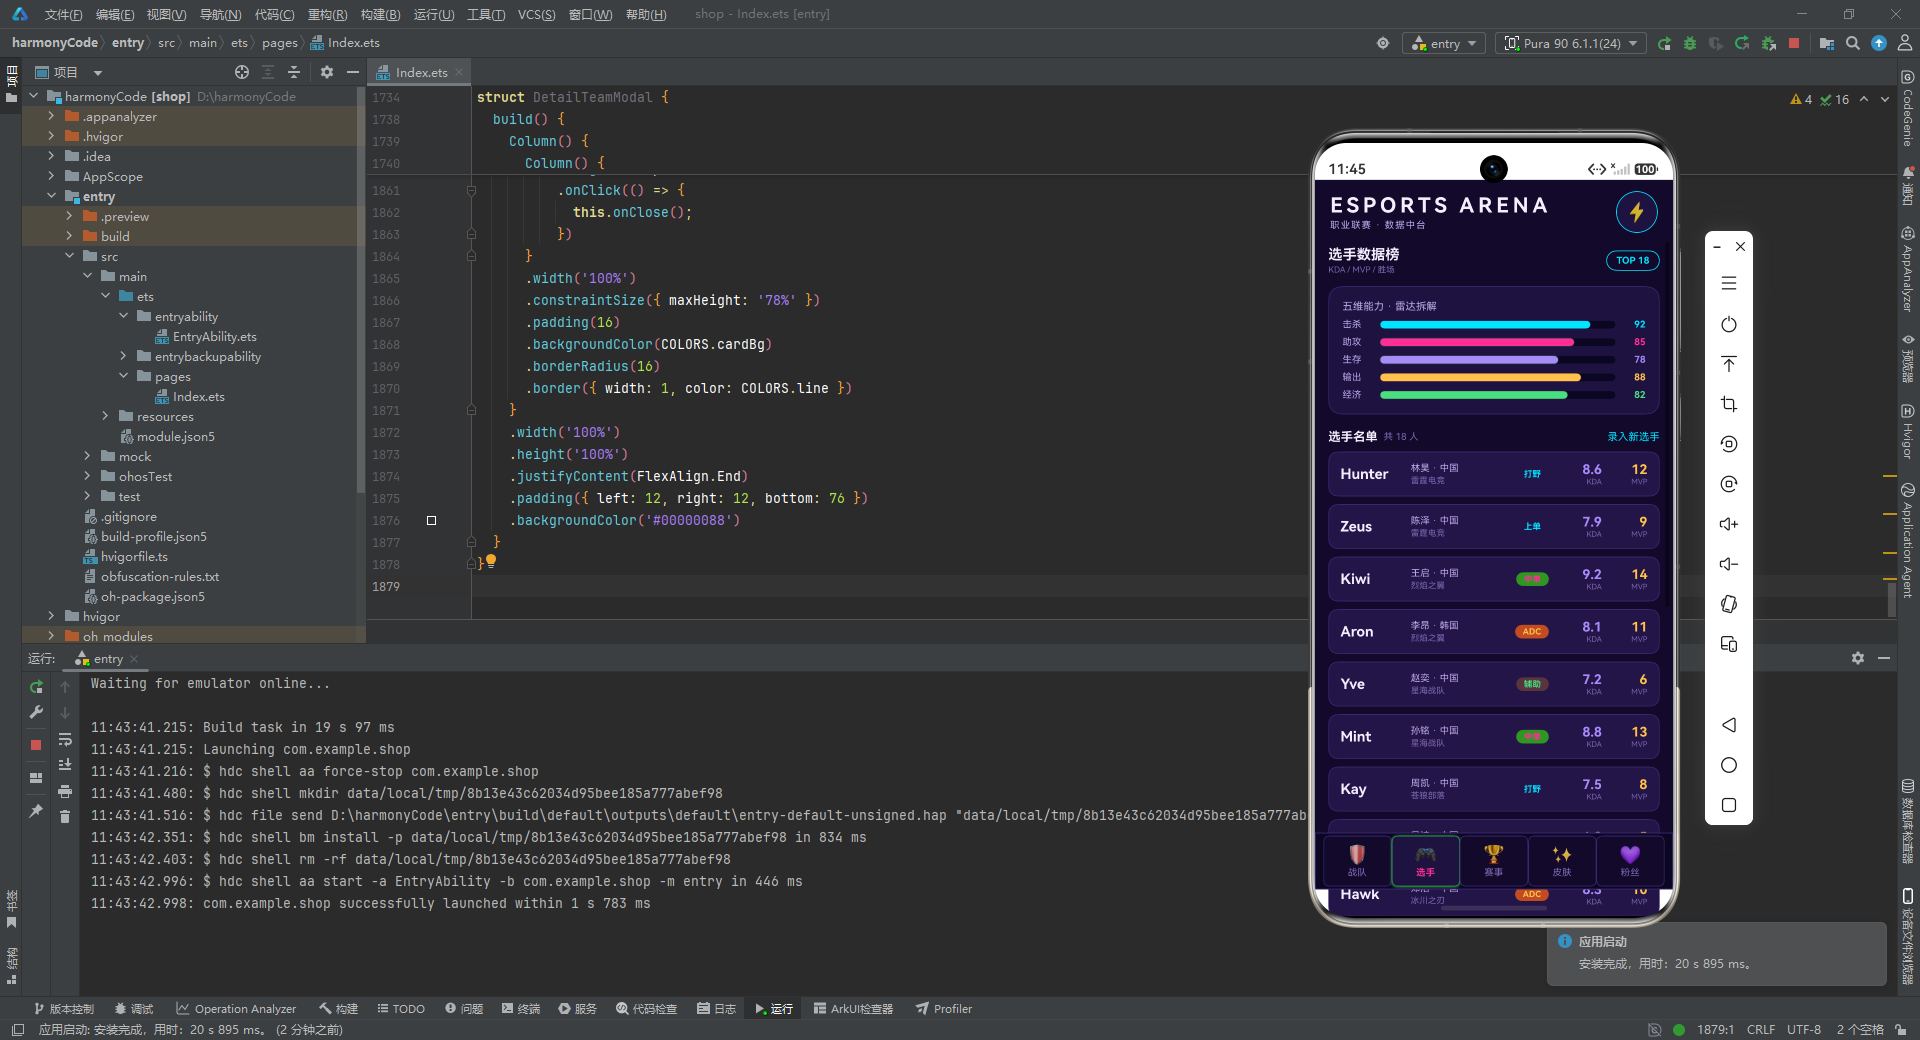Open the 项目 view dropdown

click(x=98, y=72)
